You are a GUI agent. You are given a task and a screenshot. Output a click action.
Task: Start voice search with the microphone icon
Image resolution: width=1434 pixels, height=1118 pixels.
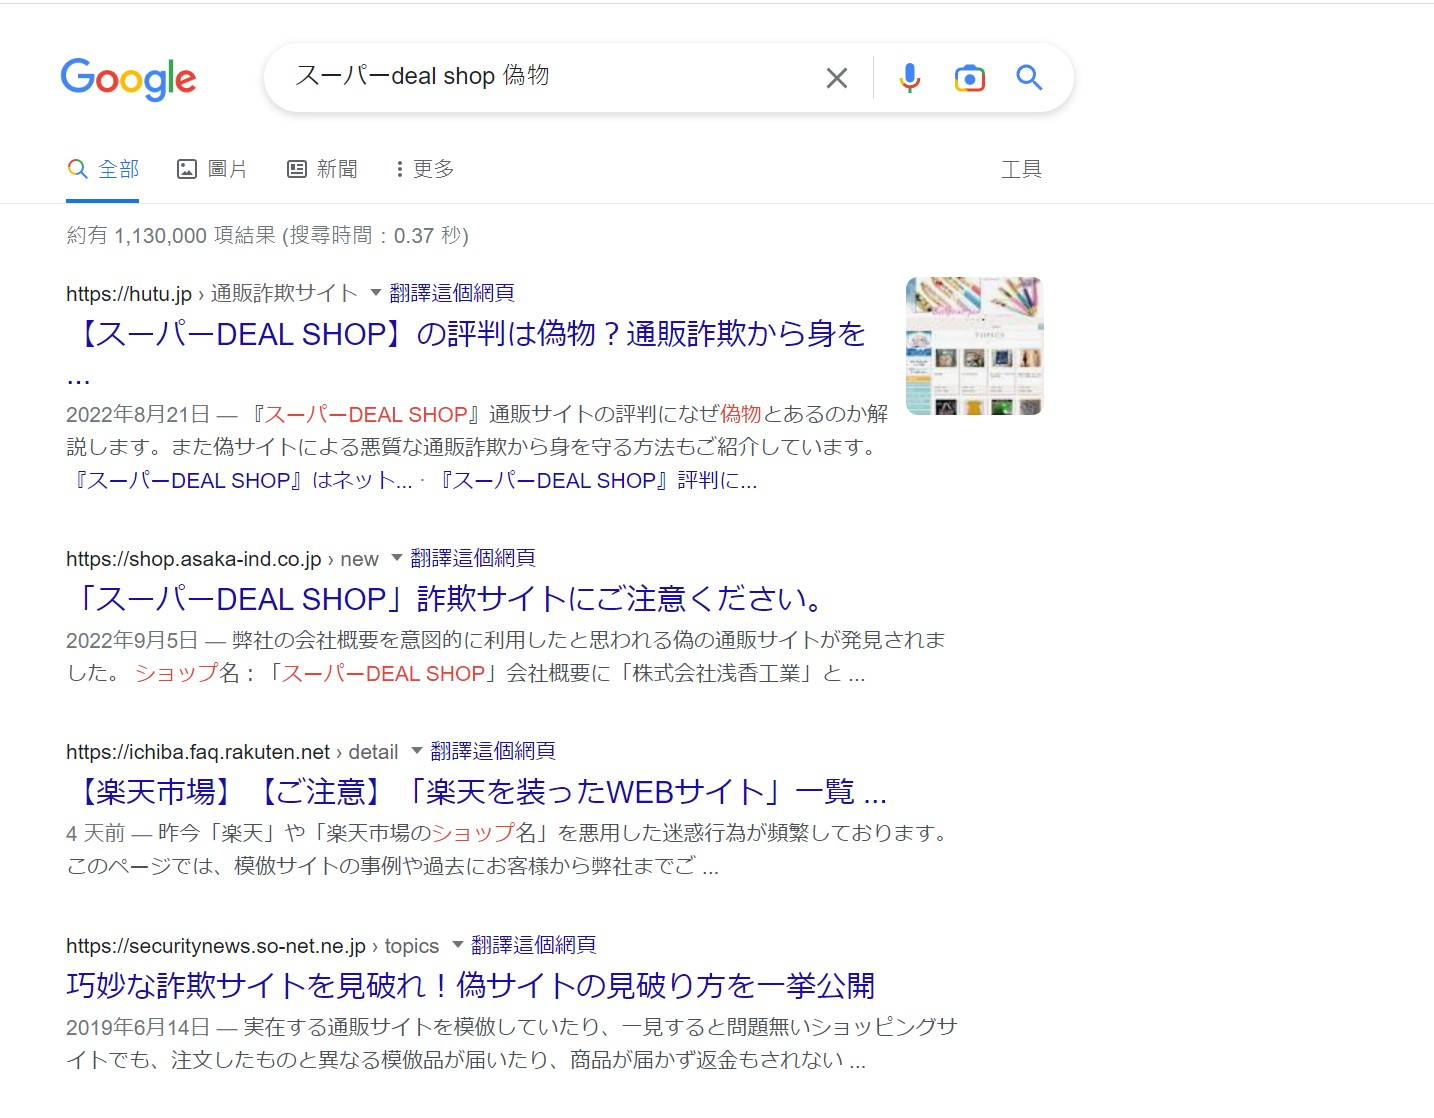point(909,78)
